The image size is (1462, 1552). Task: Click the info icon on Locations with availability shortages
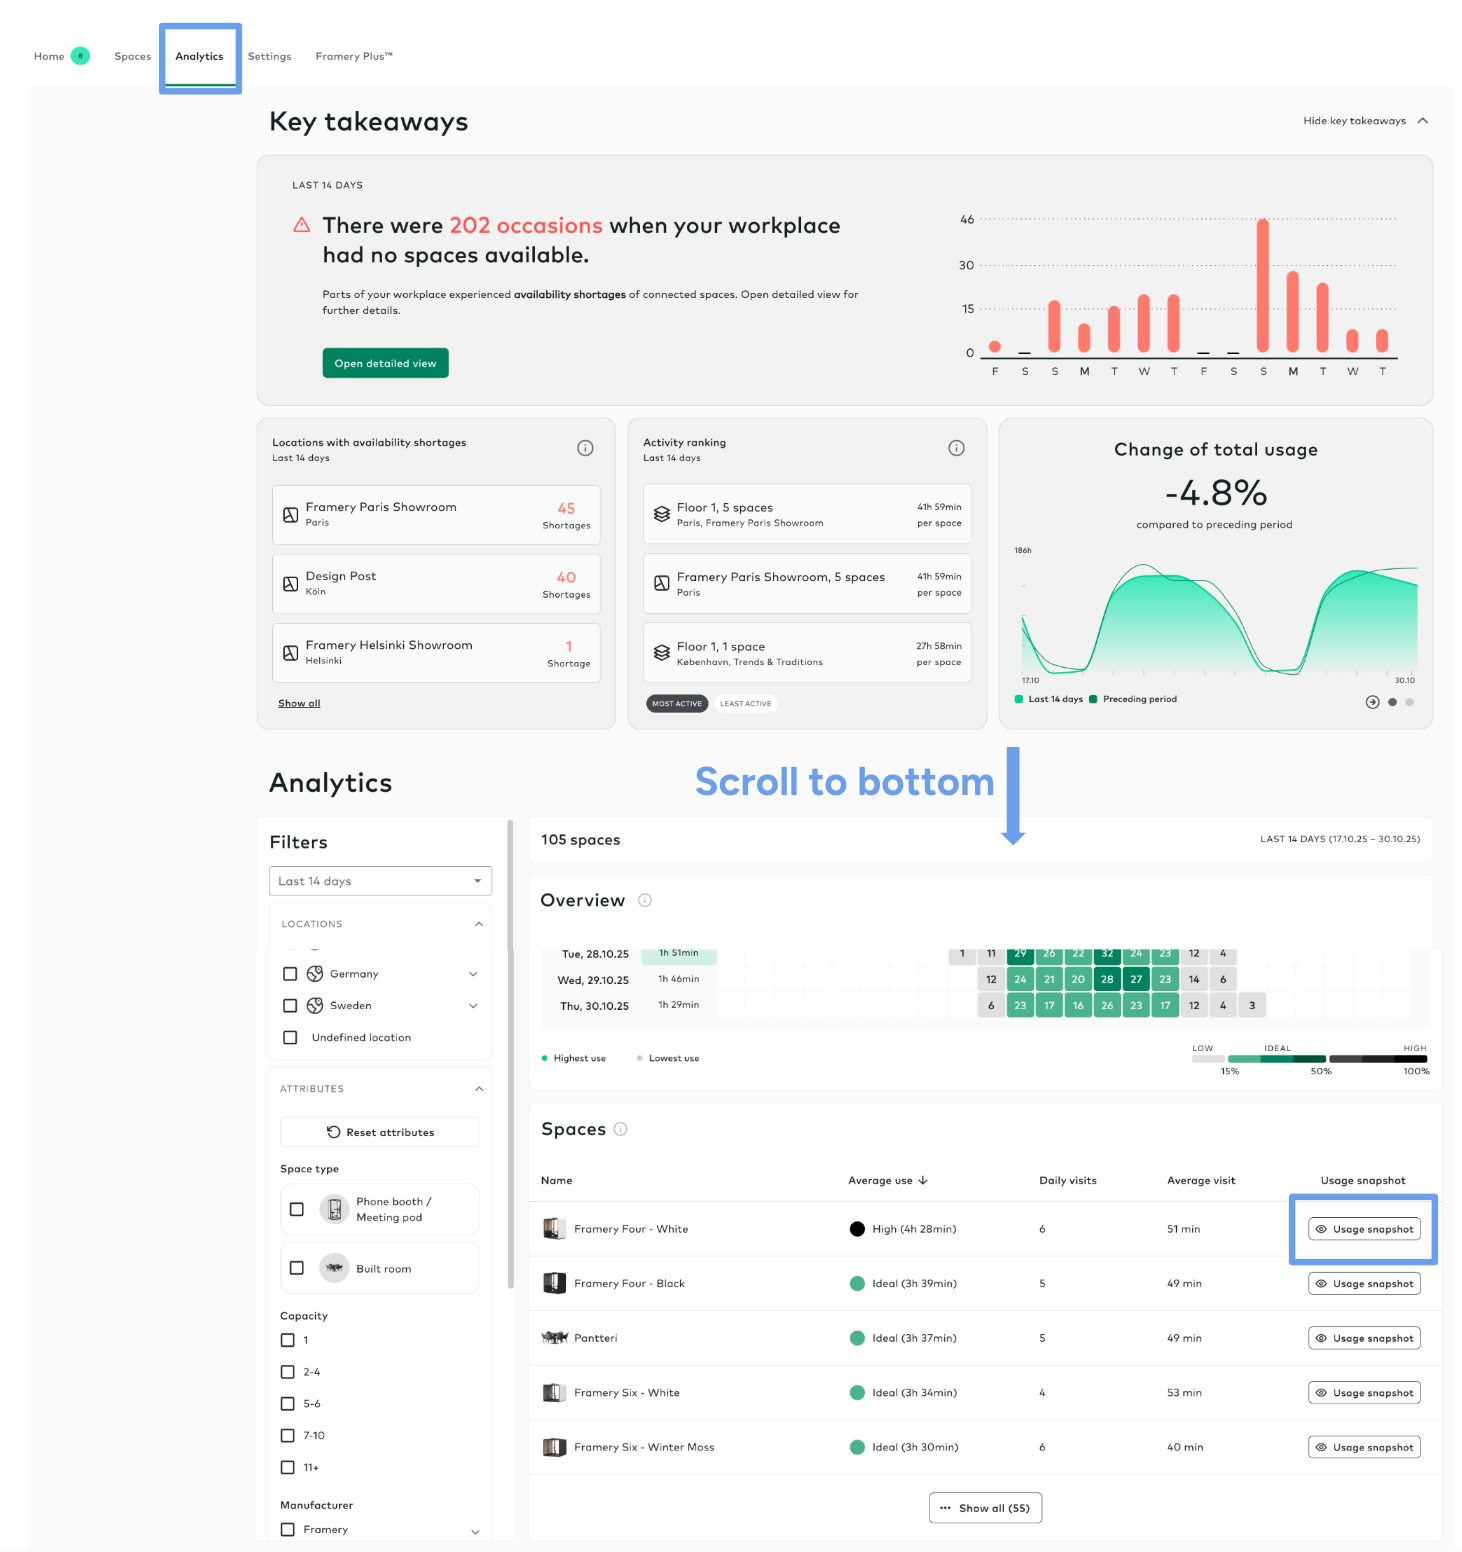tap(585, 448)
